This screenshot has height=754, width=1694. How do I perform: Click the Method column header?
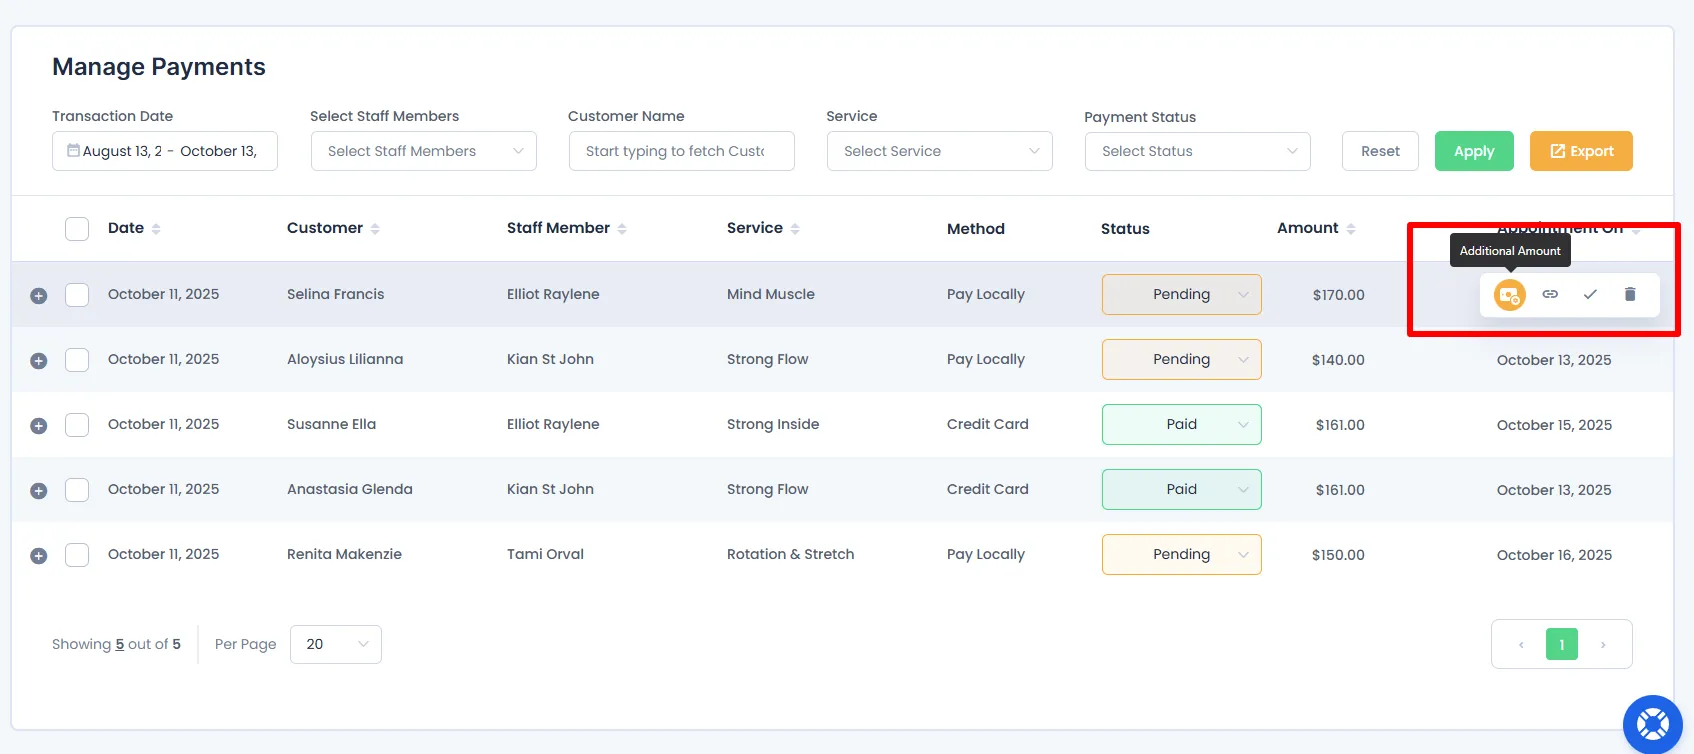pyautogui.click(x=976, y=229)
